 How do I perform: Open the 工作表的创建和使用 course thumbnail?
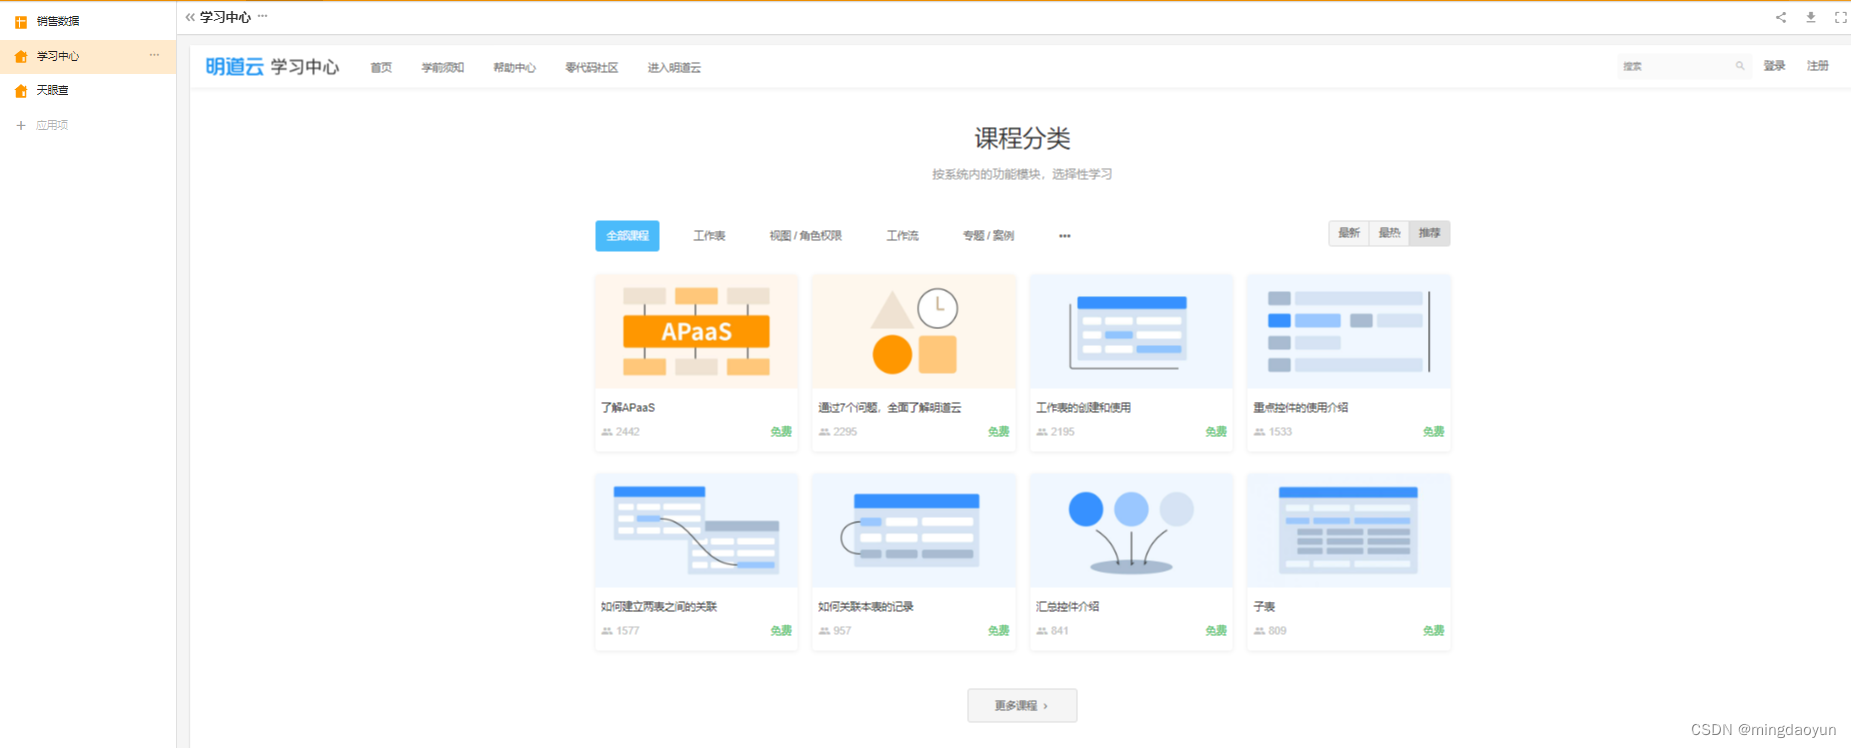pyautogui.click(x=1131, y=332)
